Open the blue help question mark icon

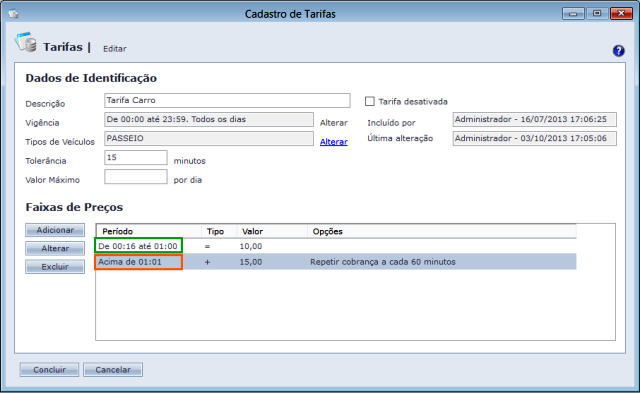(618, 51)
